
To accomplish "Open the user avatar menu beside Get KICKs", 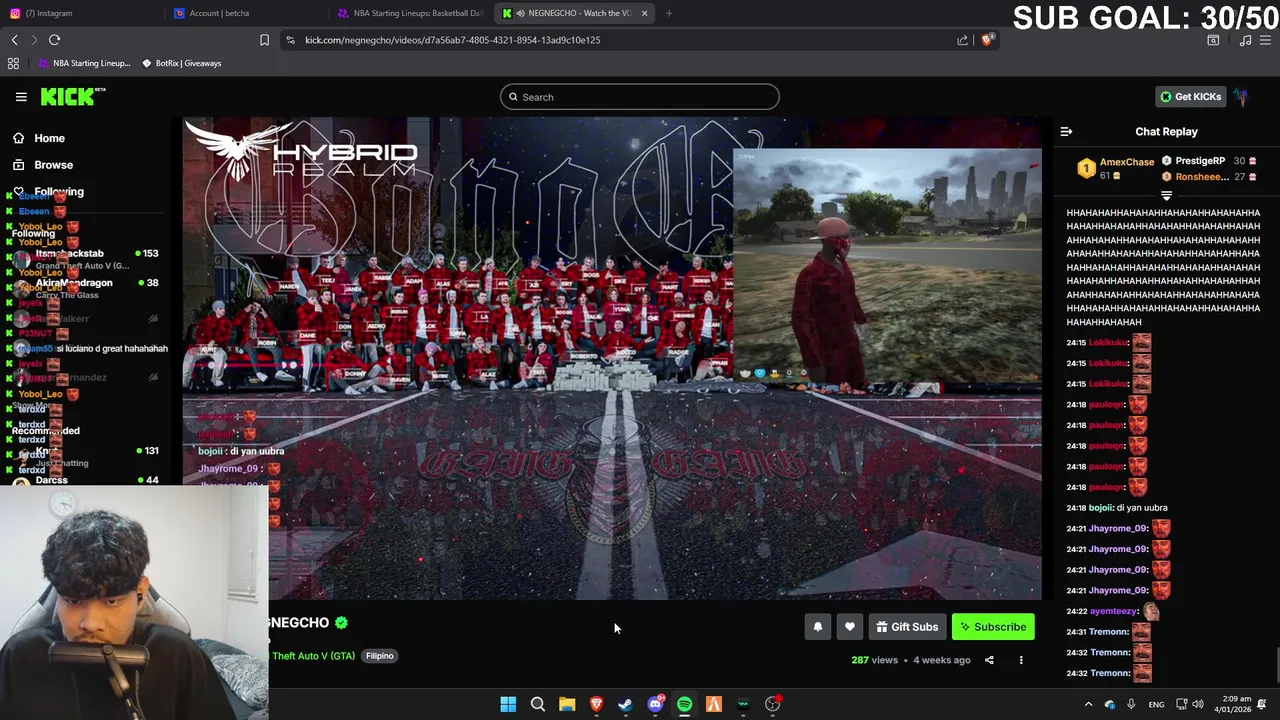I will coord(1241,97).
